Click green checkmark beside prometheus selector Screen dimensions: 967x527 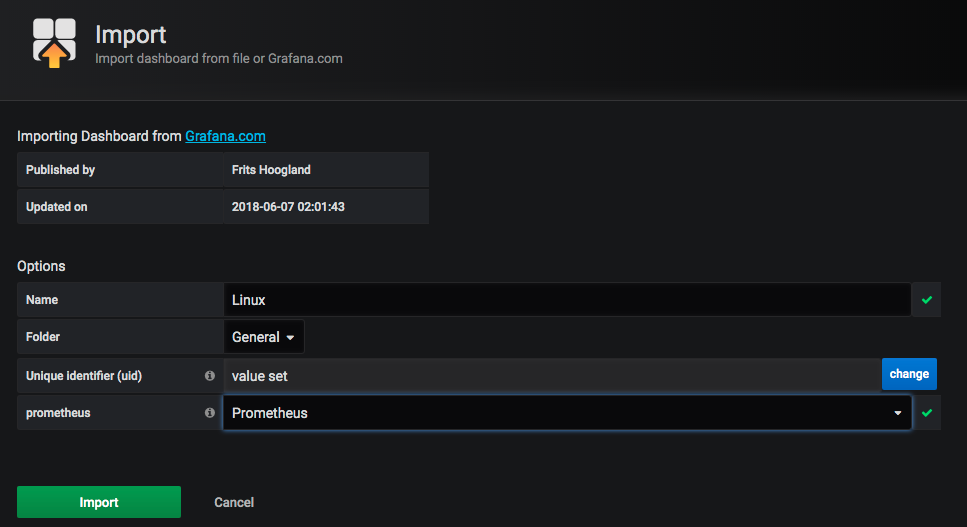pyautogui.click(x=926, y=413)
